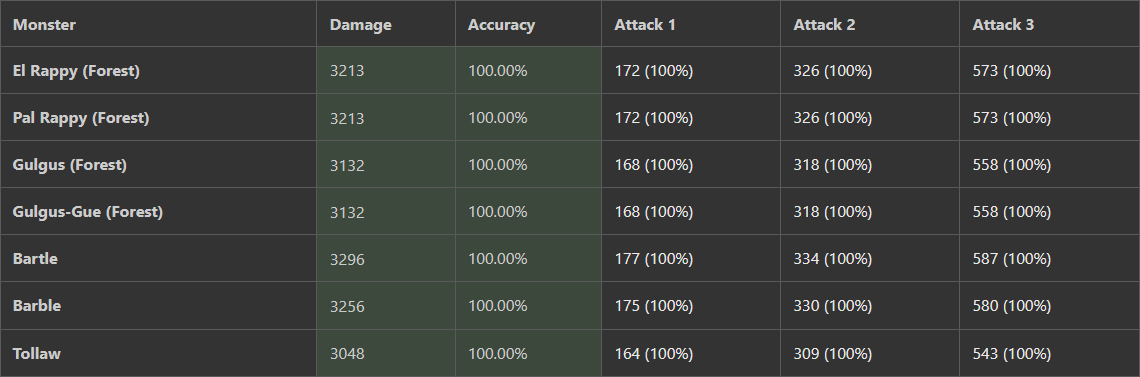Viewport: 1140px width, 377px height.
Task: Click the Barble monster name
Action: (37, 306)
